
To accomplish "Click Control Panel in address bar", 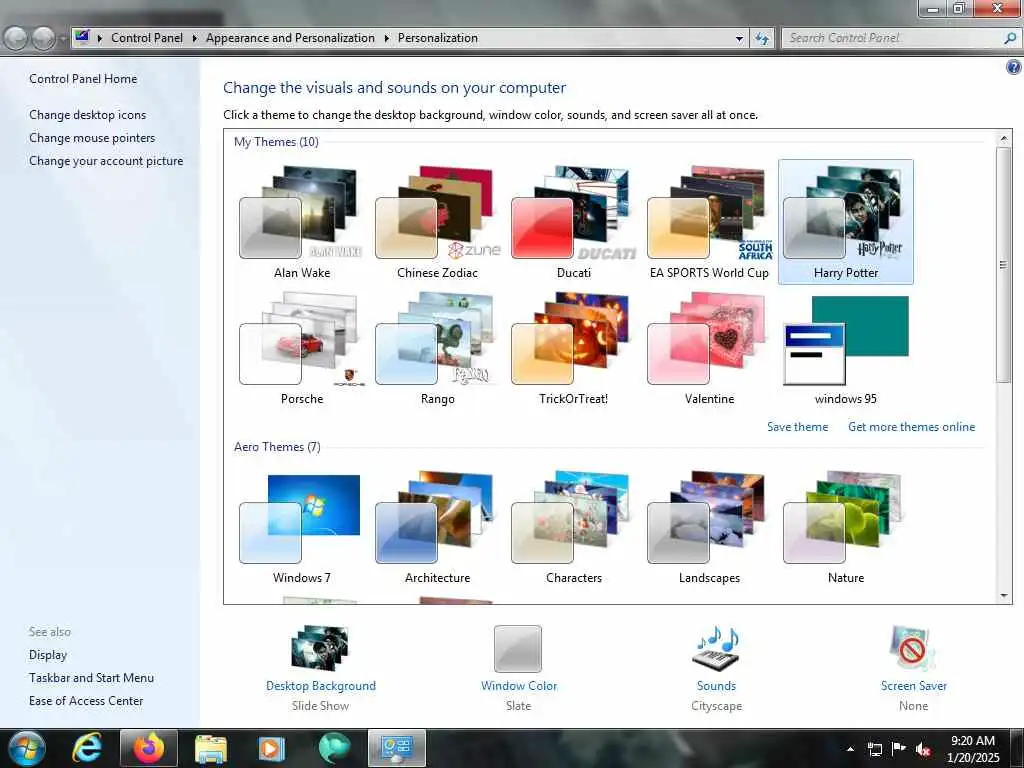I will 147,38.
